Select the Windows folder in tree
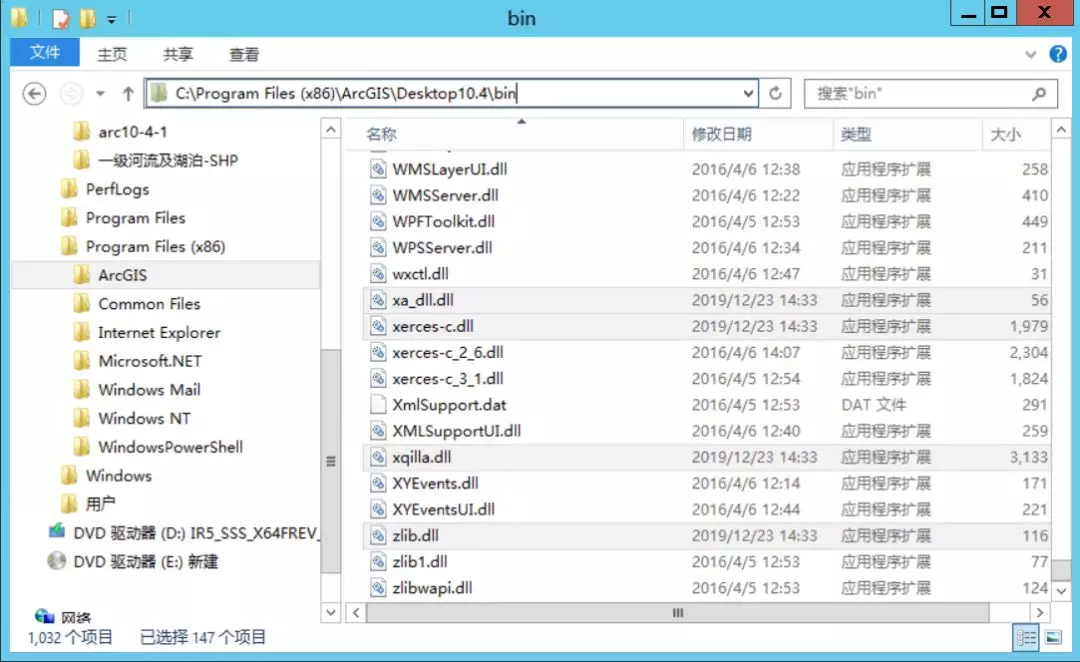 click(106, 476)
